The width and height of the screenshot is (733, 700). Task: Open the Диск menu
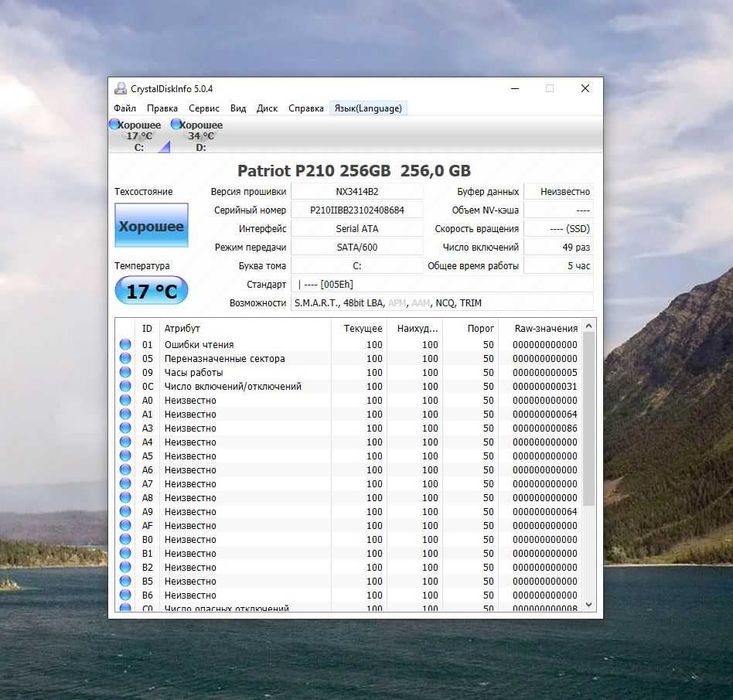point(267,108)
